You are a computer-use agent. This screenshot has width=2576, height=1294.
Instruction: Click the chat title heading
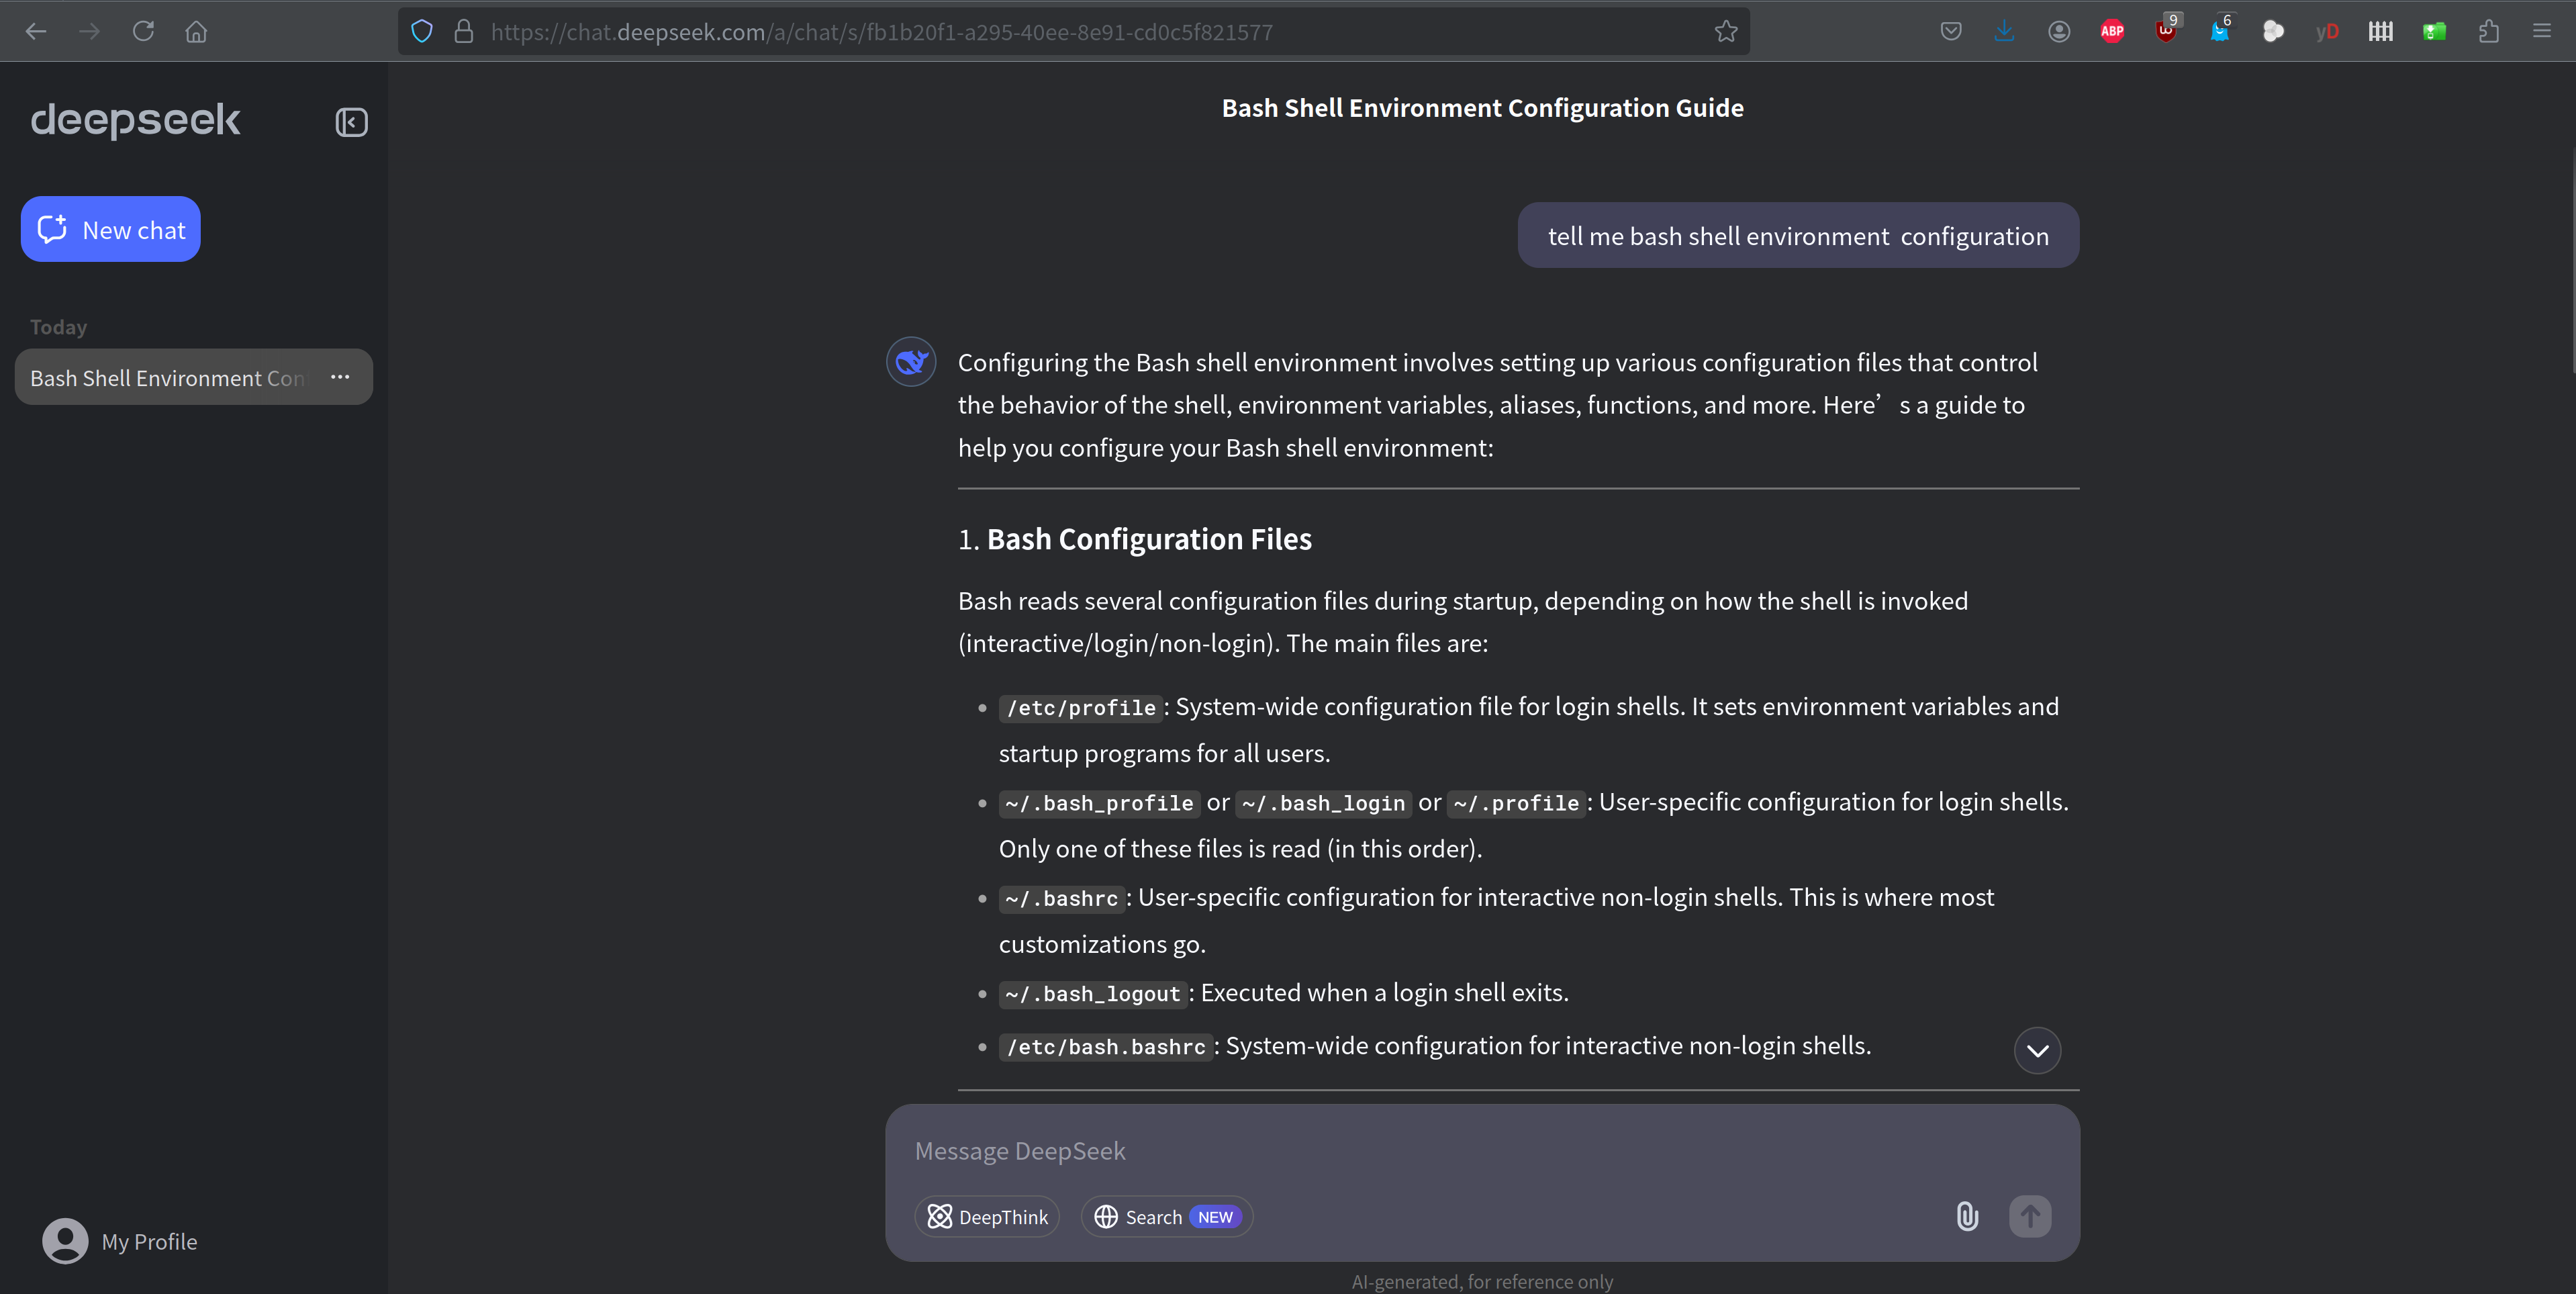1482,108
